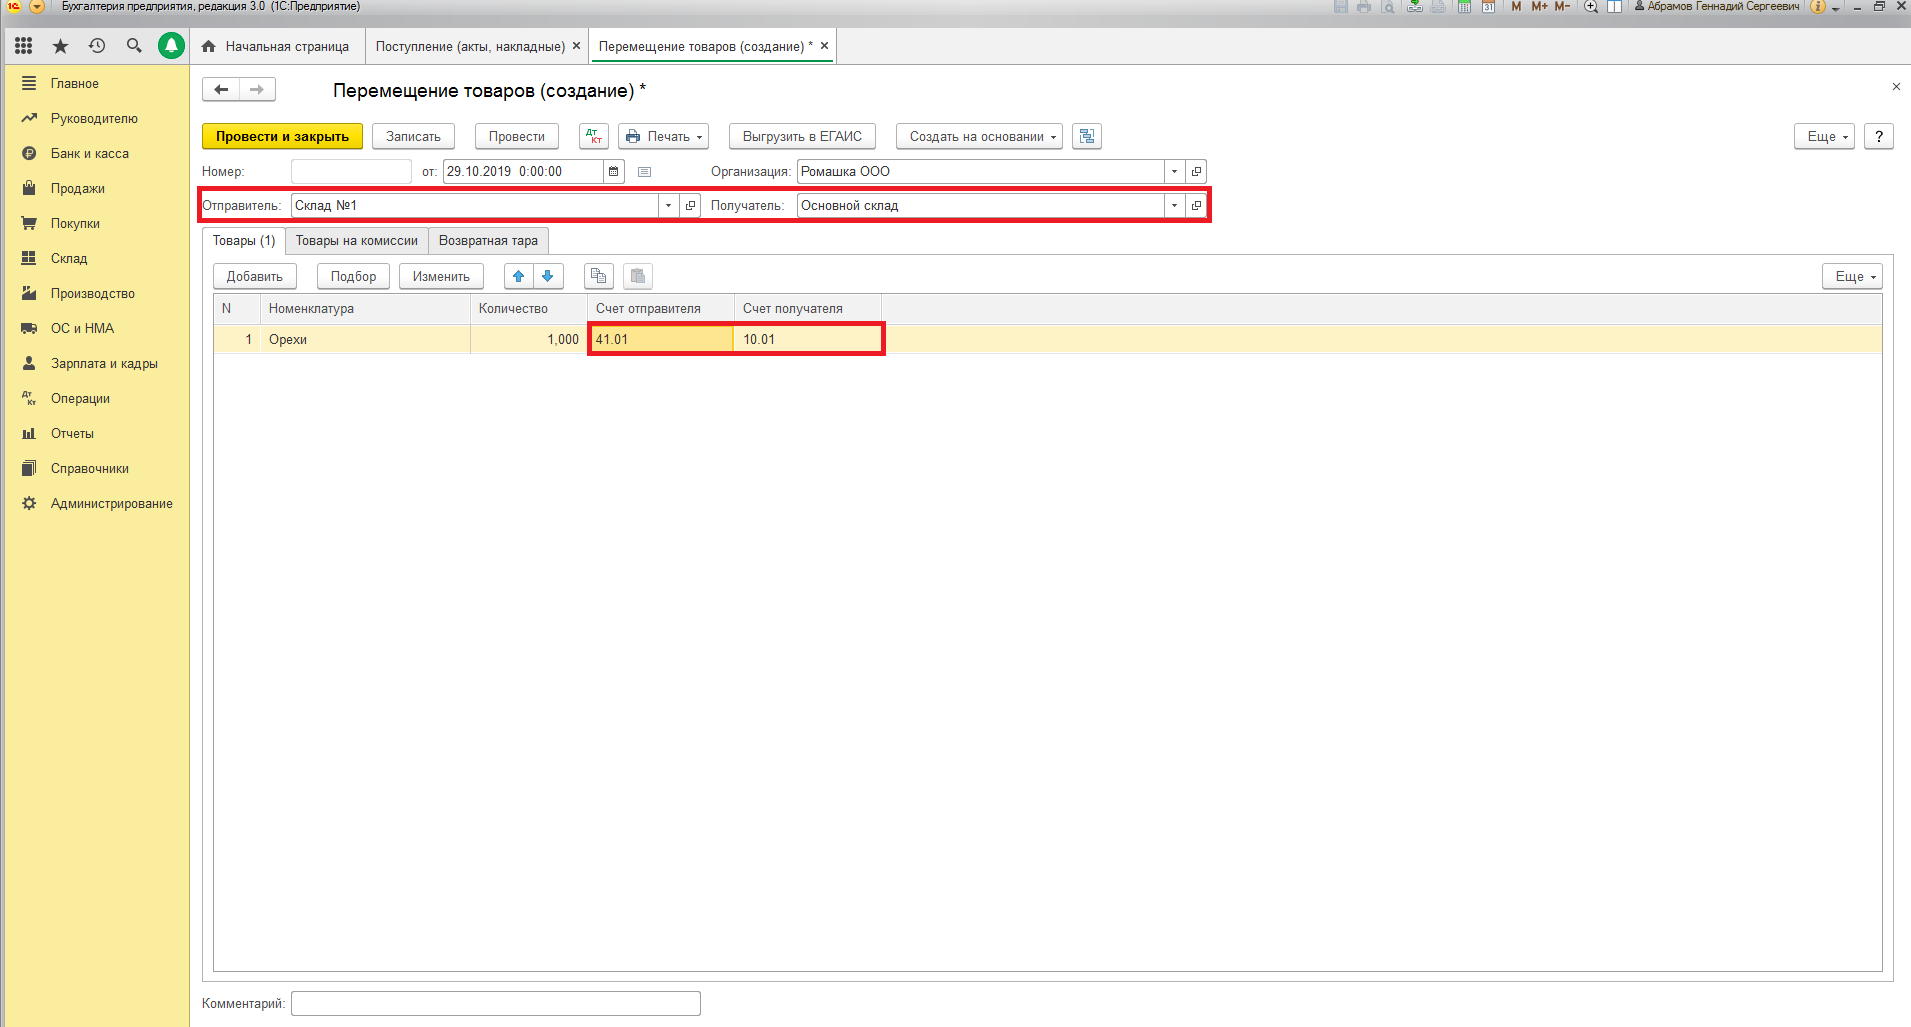1911x1027 pixels.
Task: Open Склад section
Action: coord(69,259)
